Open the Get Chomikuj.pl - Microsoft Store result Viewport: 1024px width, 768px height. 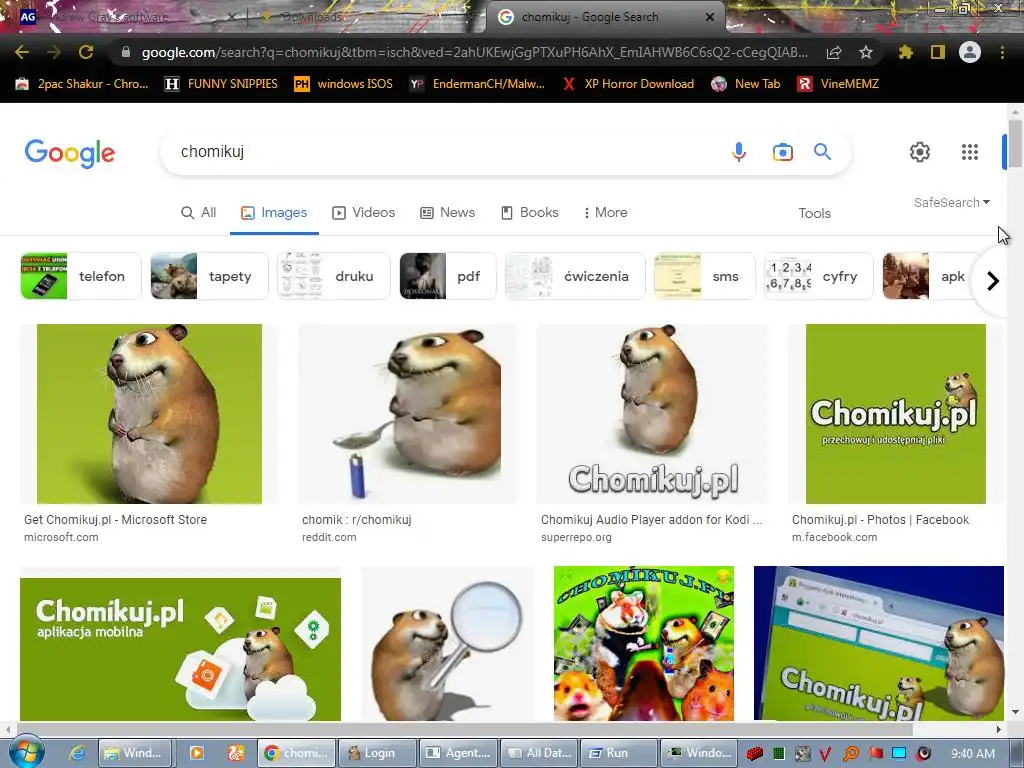tap(116, 520)
